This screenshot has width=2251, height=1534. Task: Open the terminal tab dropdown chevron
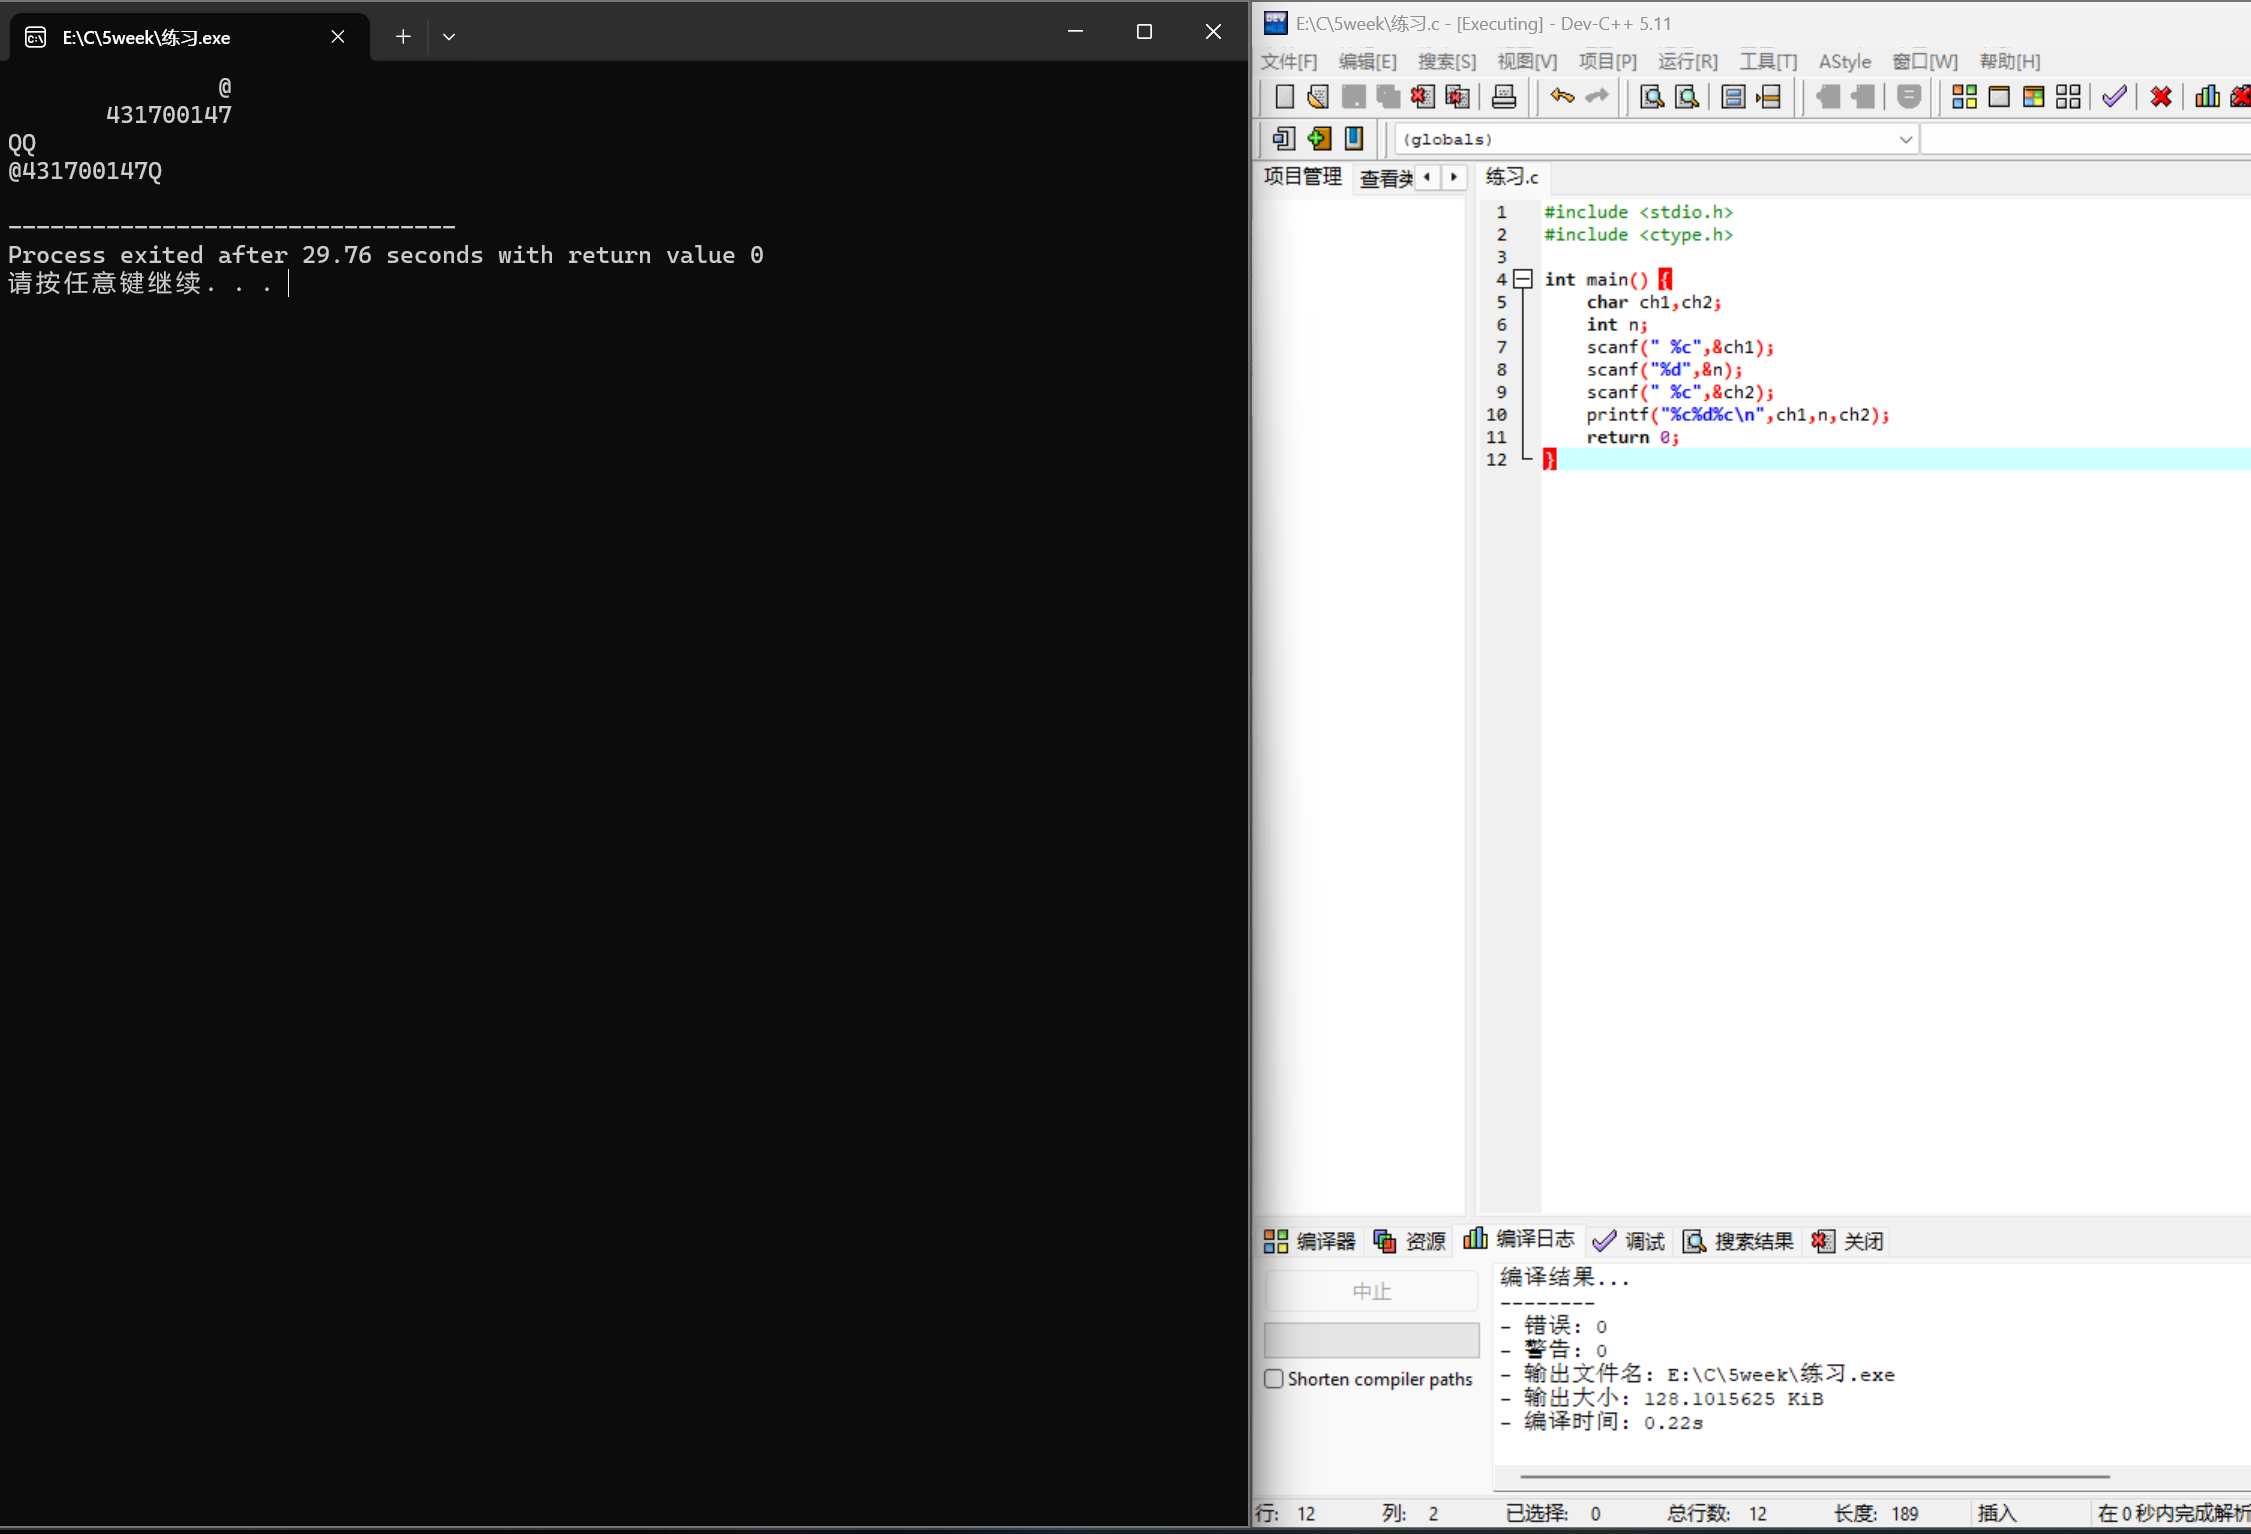[x=449, y=37]
